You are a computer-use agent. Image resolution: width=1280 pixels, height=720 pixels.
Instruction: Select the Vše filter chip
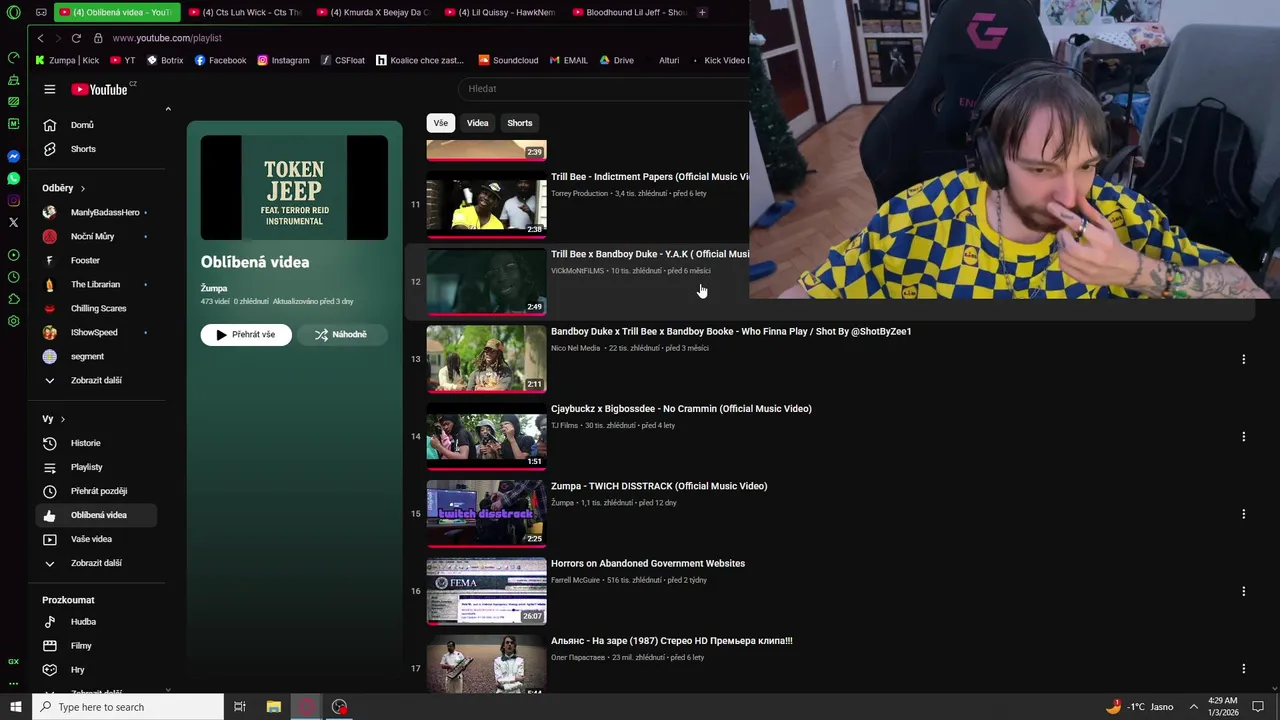pos(440,123)
